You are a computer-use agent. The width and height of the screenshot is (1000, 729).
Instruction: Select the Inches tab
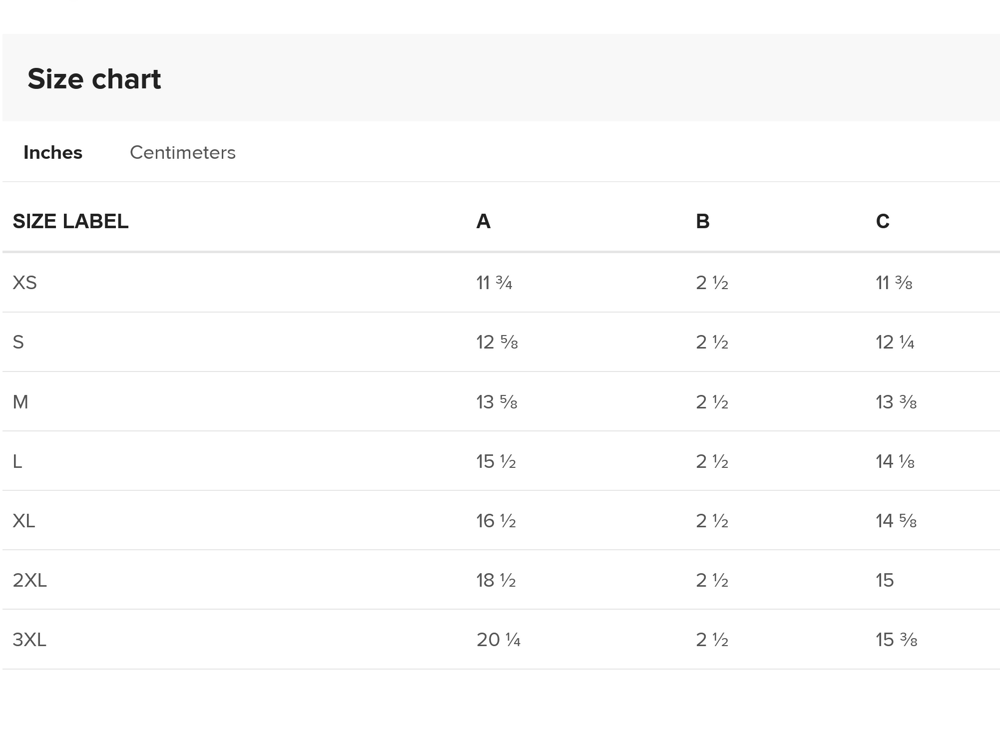coord(53,153)
